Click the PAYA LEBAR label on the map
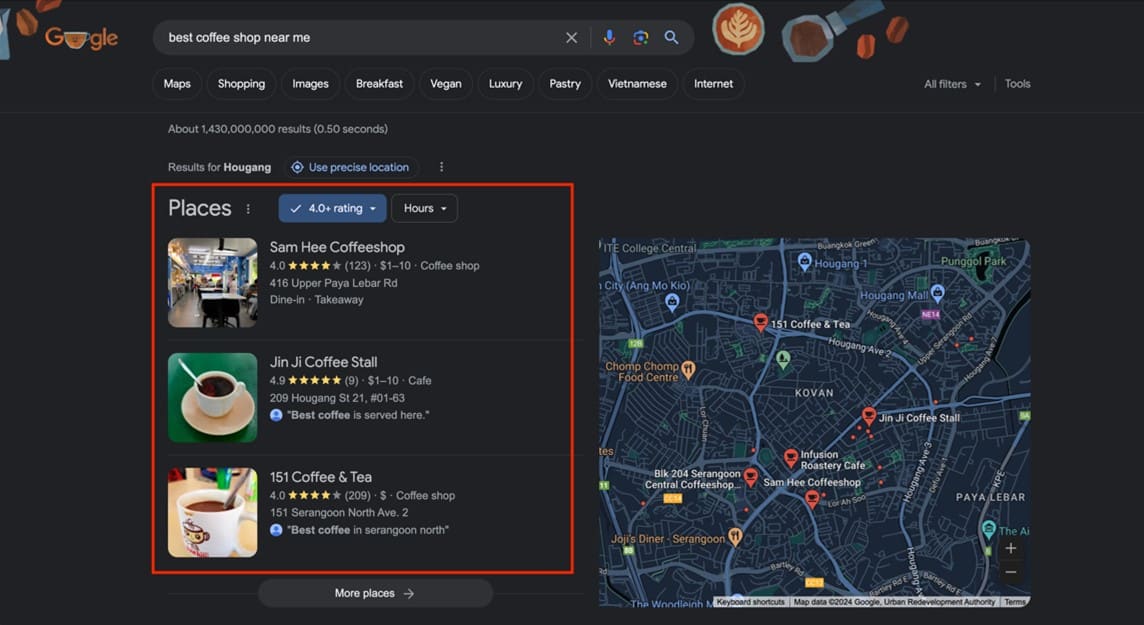Image resolution: width=1144 pixels, height=625 pixels. click(990, 497)
